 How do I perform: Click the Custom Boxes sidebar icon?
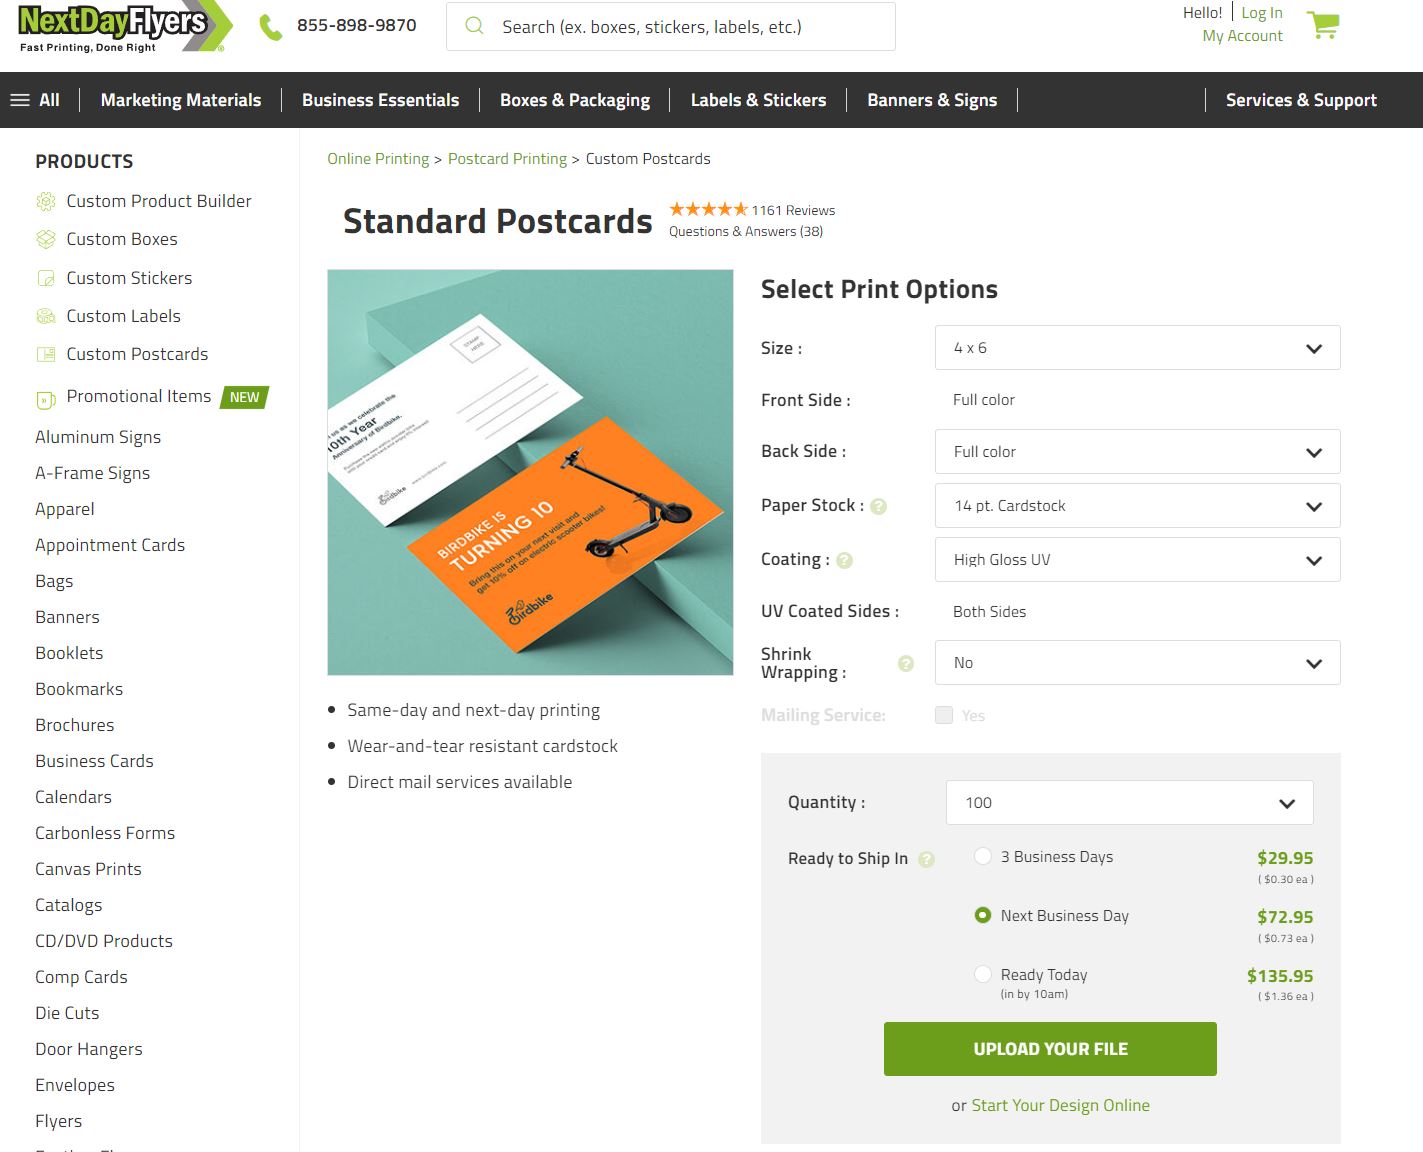[x=46, y=240]
